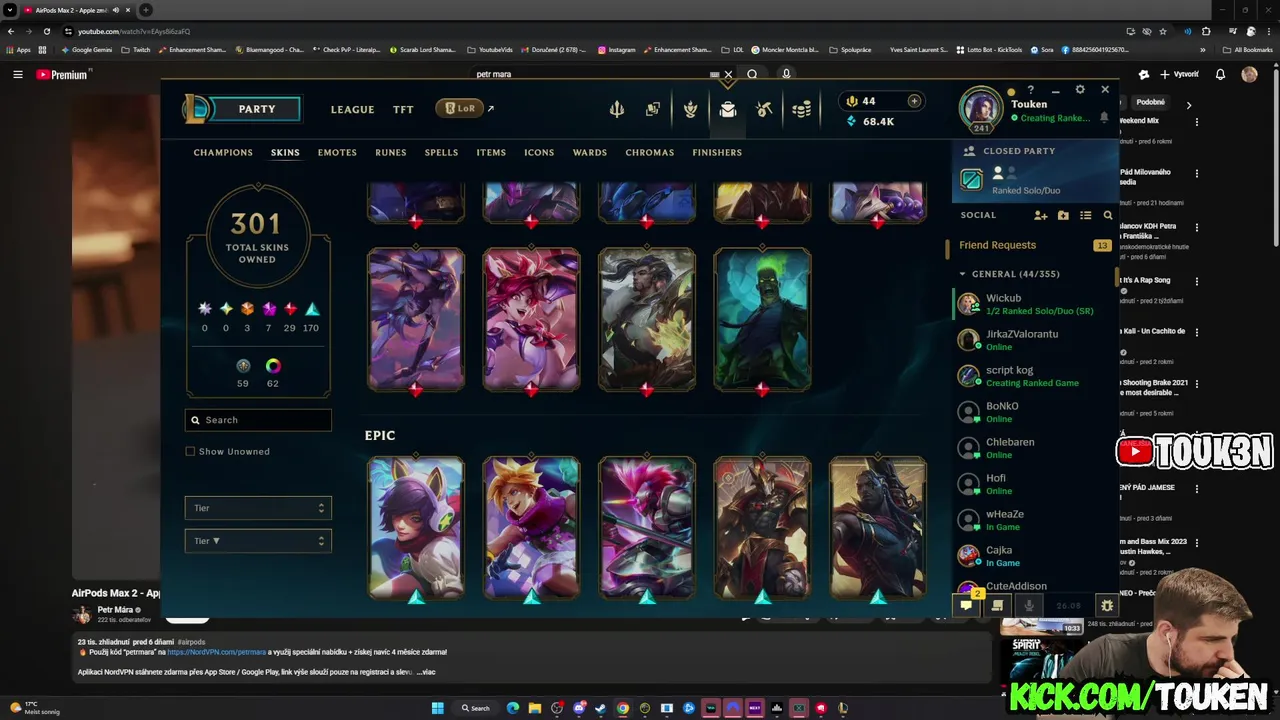Select friend Wickub in the list
Screen dimensions: 1280x720
tap(1034, 304)
